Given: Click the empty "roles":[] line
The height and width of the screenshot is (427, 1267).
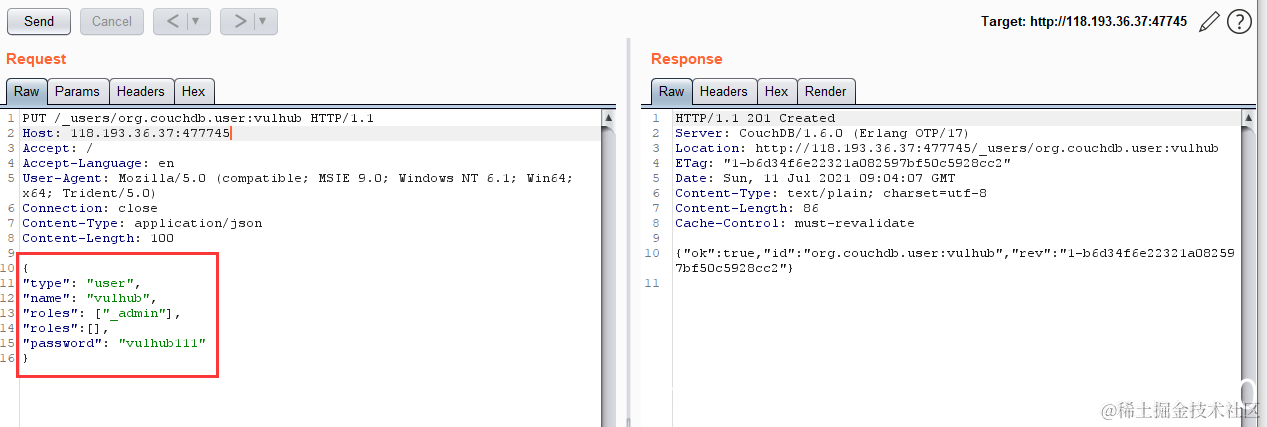Looking at the screenshot, I should (65, 328).
